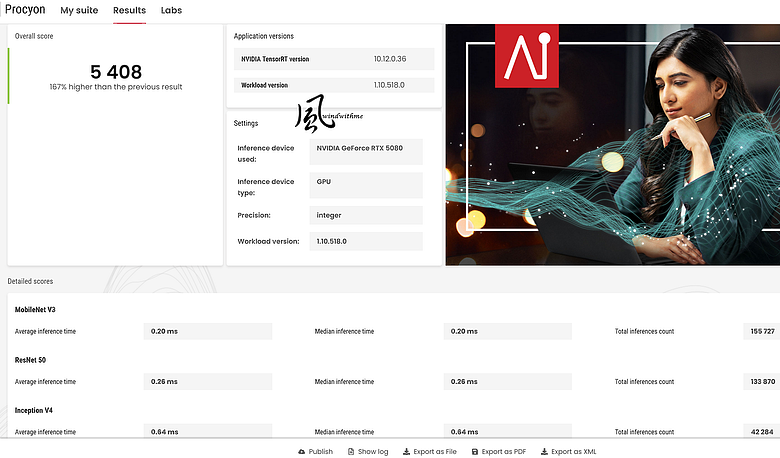Select Application versions Workload version 1.10.518.0

[389, 85]
